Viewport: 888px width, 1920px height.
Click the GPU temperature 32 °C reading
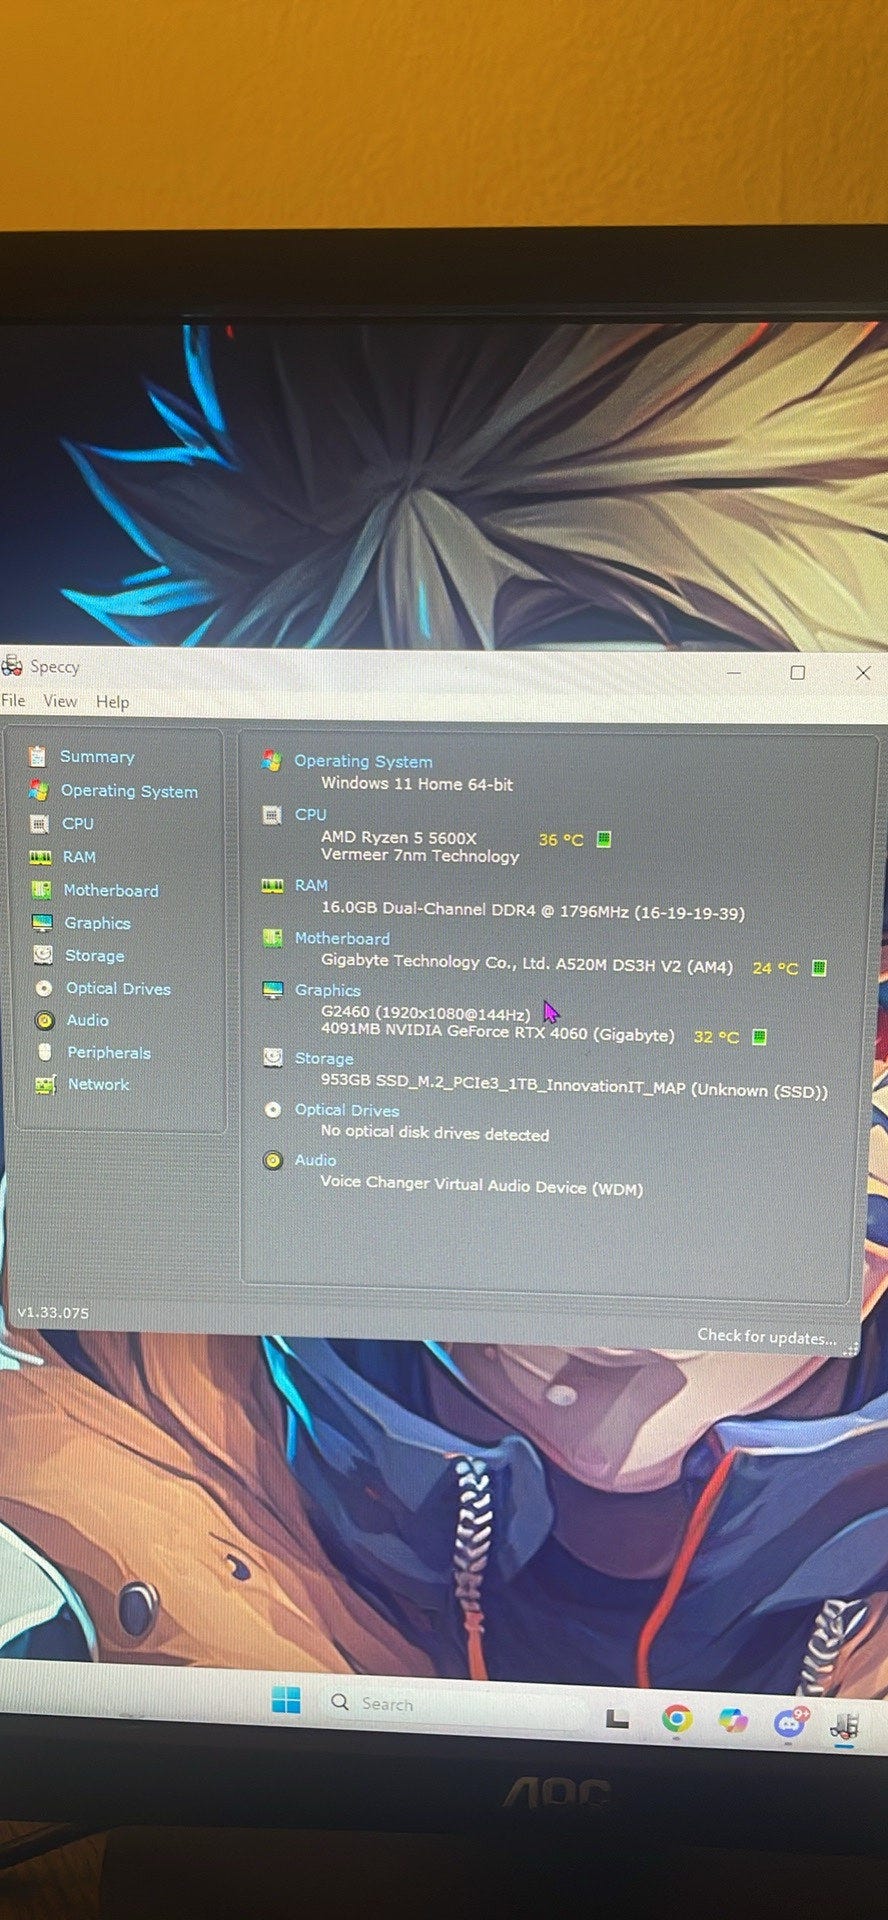[716, 1037]
